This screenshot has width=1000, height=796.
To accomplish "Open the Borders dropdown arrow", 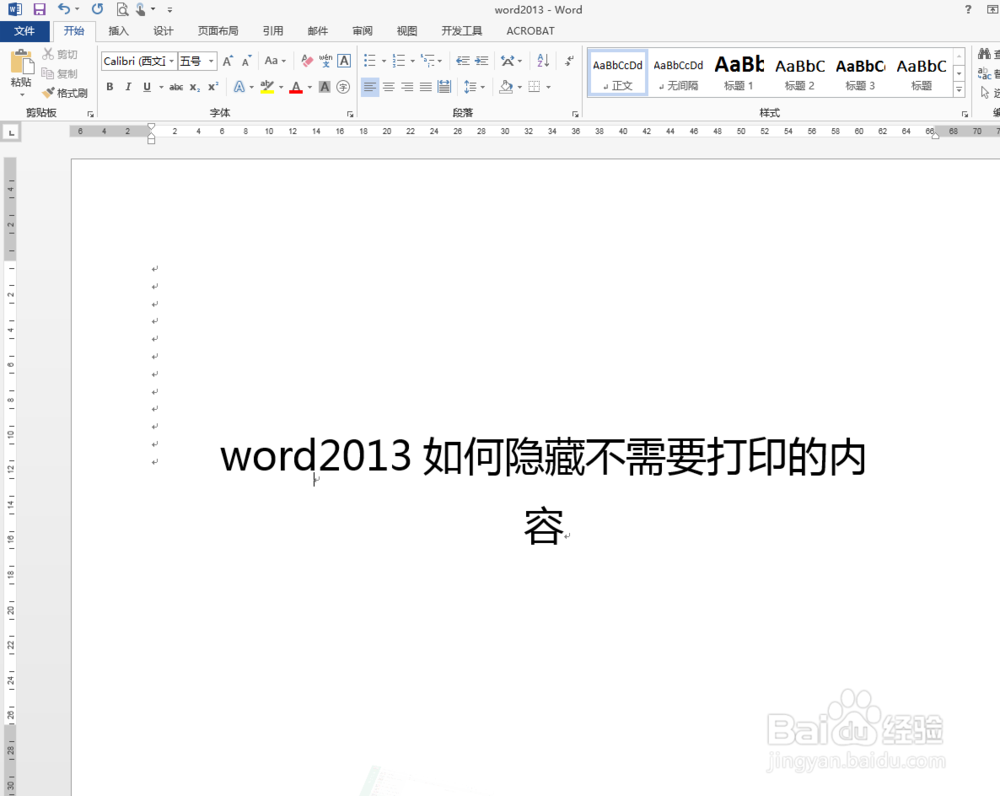I will tap(548, 87).
